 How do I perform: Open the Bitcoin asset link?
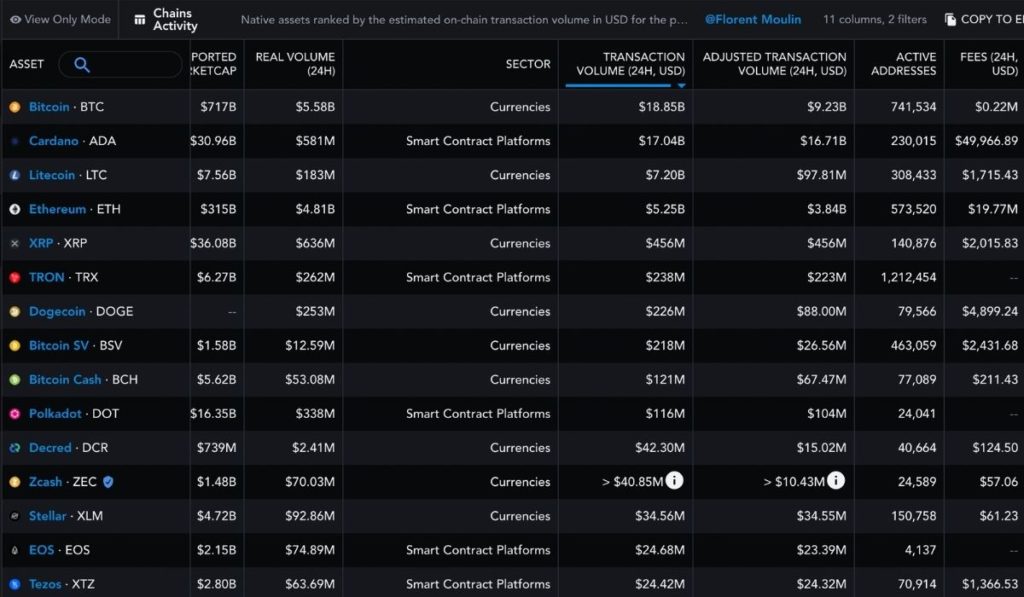point(49,106)
